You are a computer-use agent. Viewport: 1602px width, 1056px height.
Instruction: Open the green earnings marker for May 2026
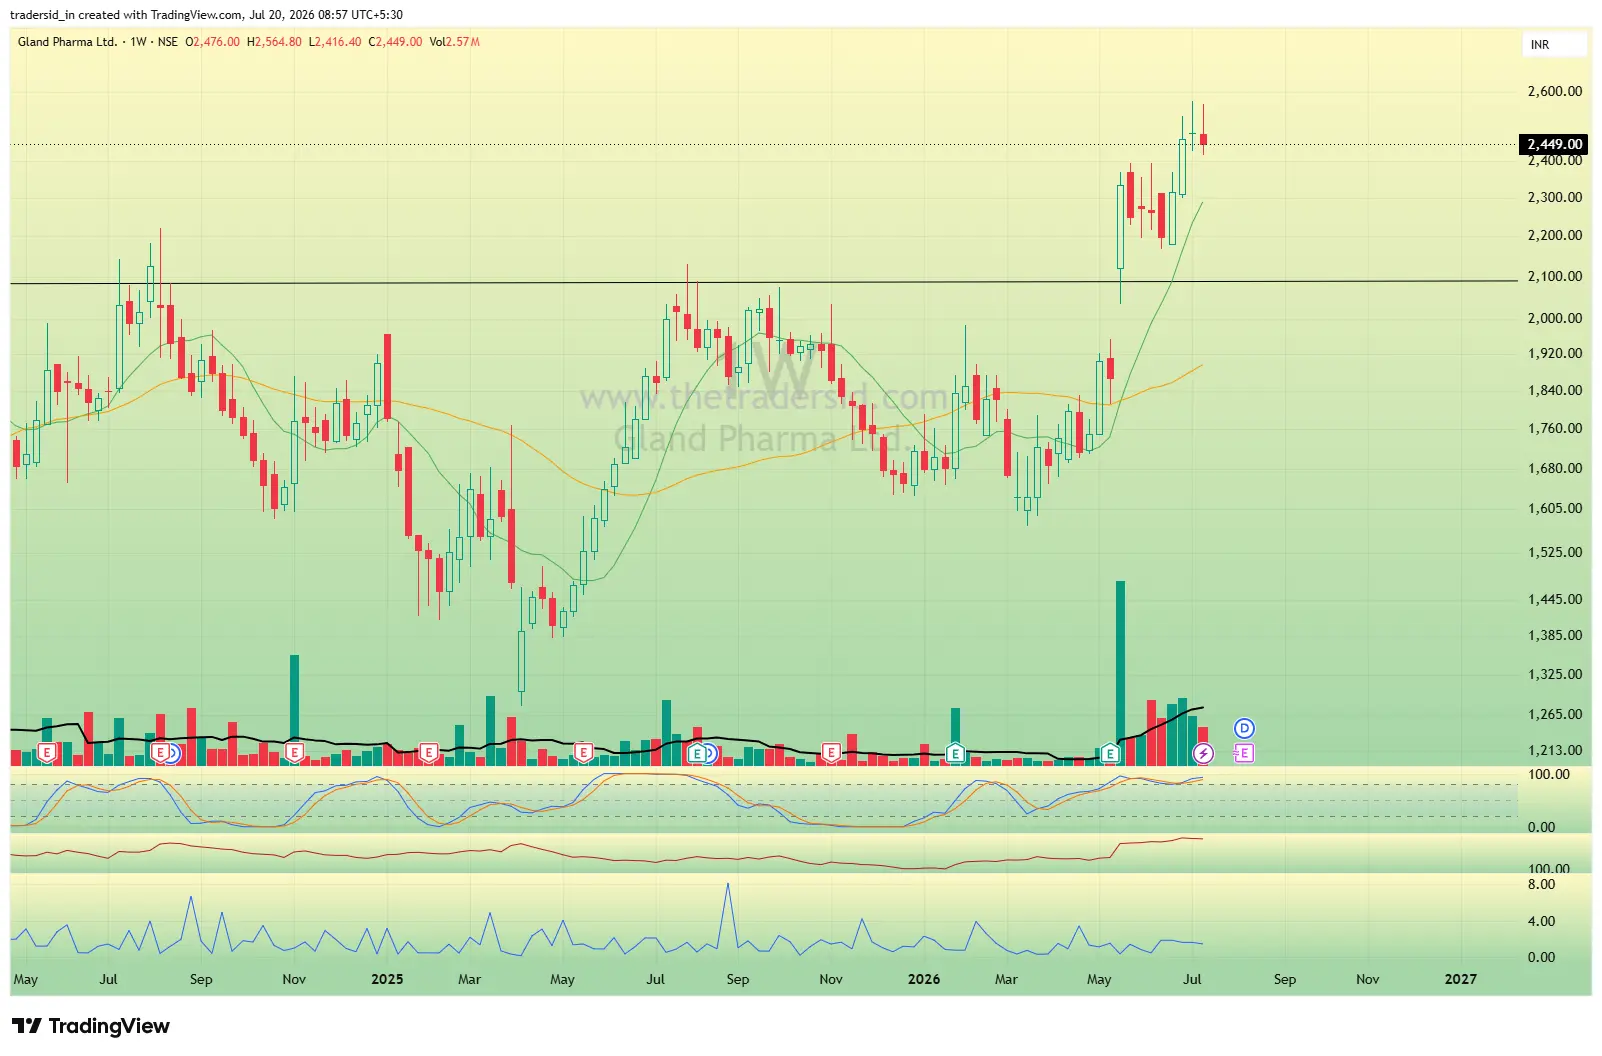coord(1110,753)
